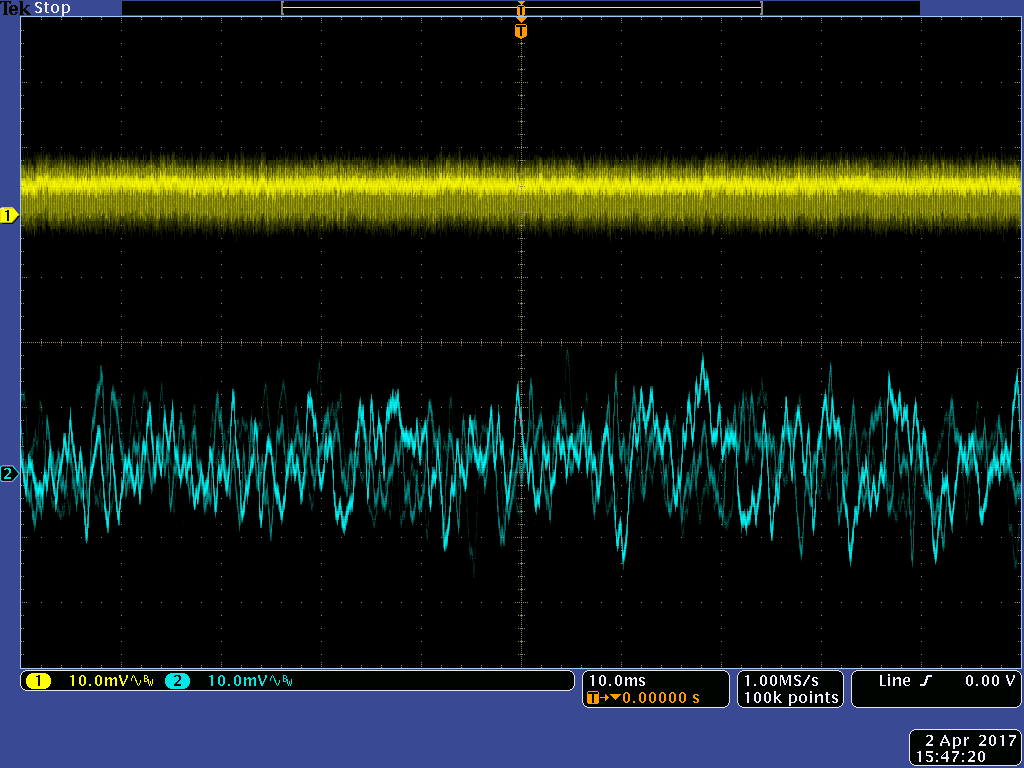Click the orange trigger delay T icon
Viewport: 1024px width, 768px height.
[x=595, y=698]
